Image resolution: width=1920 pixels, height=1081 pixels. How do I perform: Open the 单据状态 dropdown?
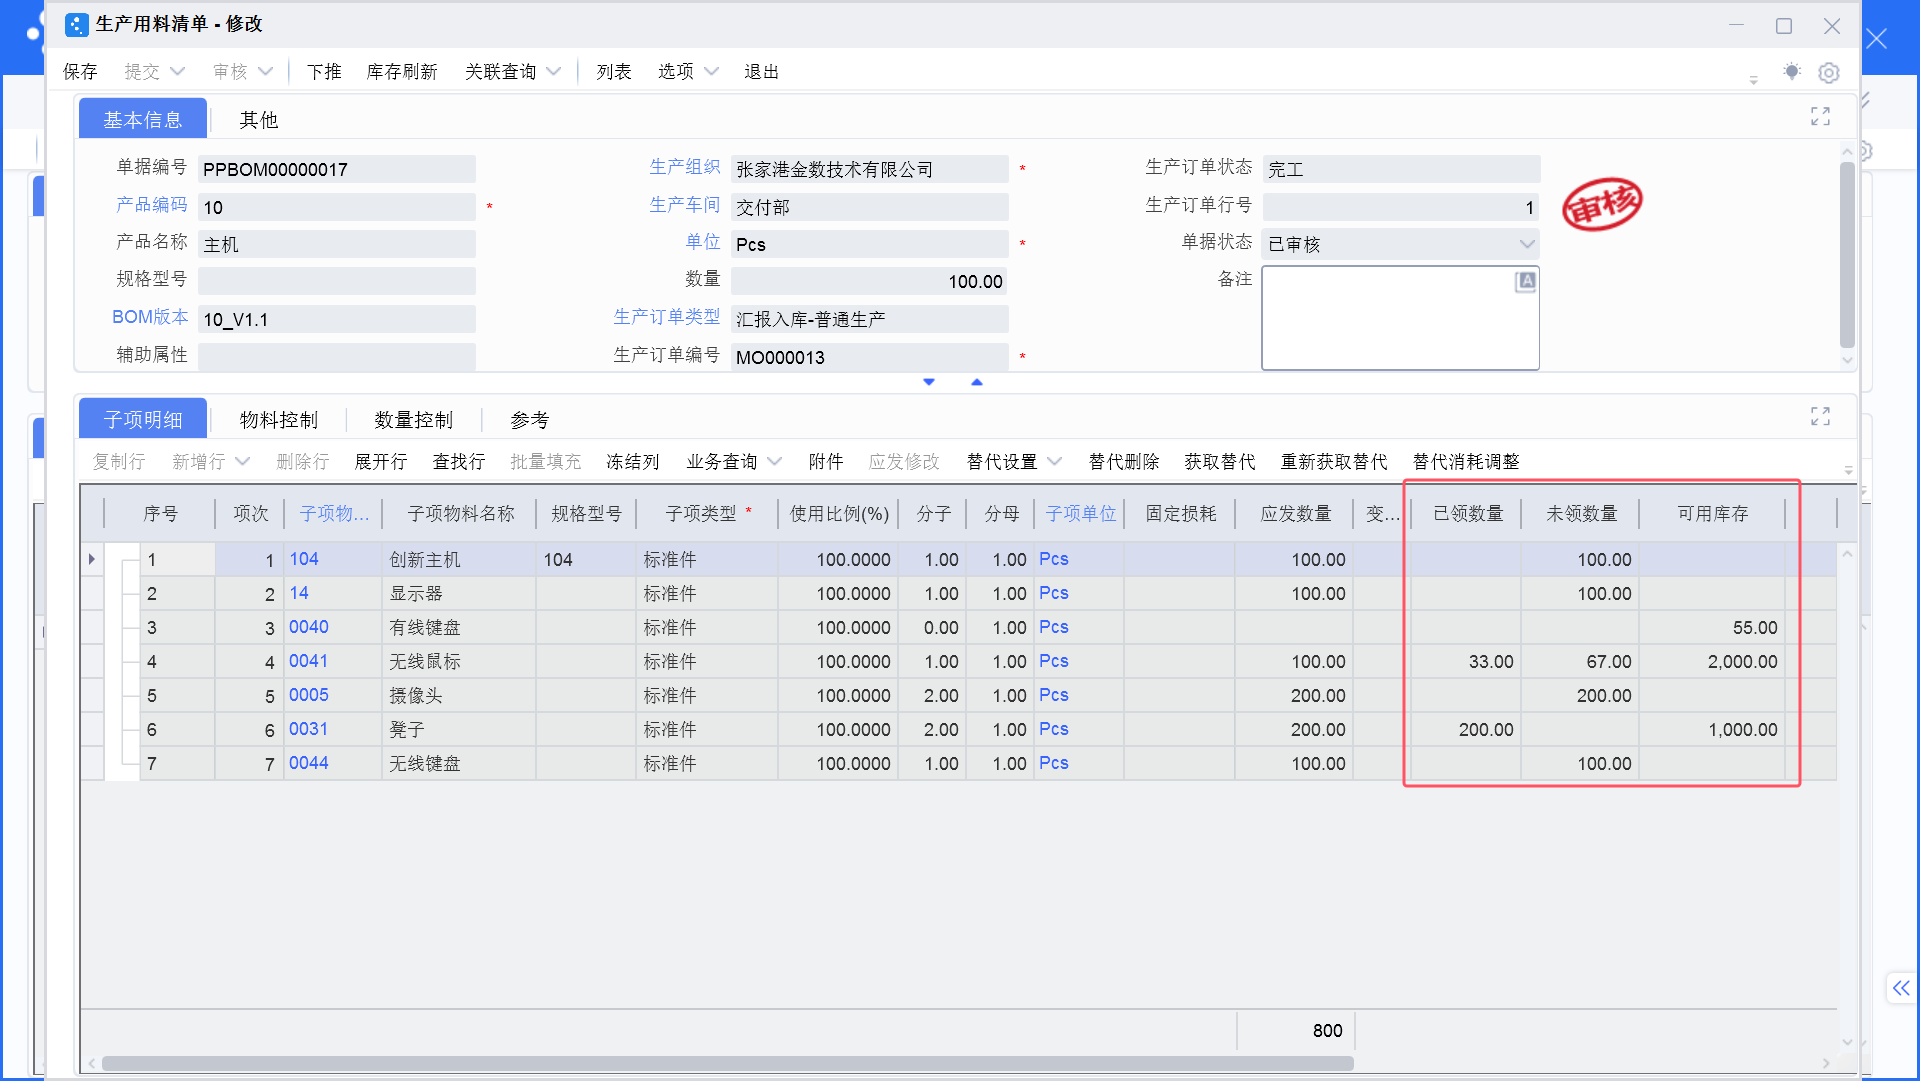click(x=1526, y=244)
